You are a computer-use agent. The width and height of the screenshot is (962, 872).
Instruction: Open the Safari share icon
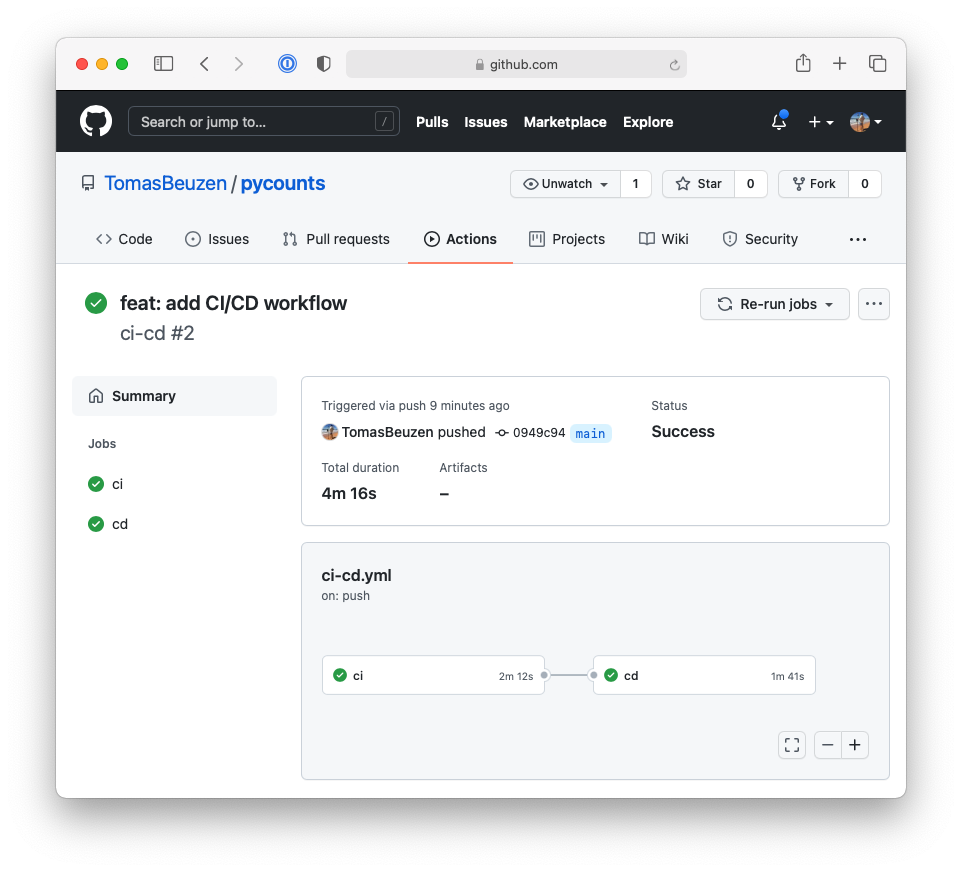coord(803,63)
